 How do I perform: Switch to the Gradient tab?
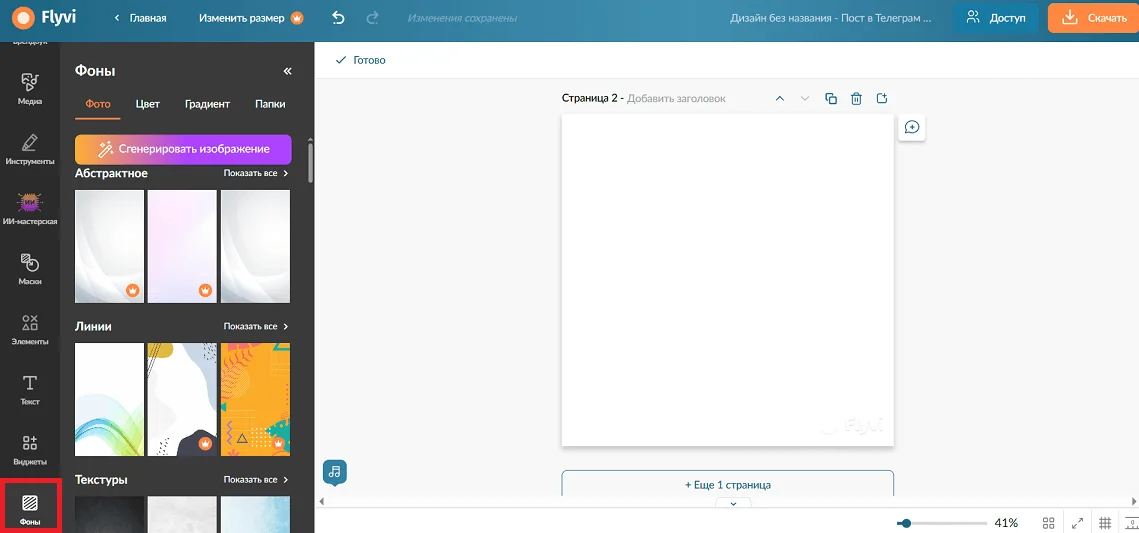tap(207, 104)
